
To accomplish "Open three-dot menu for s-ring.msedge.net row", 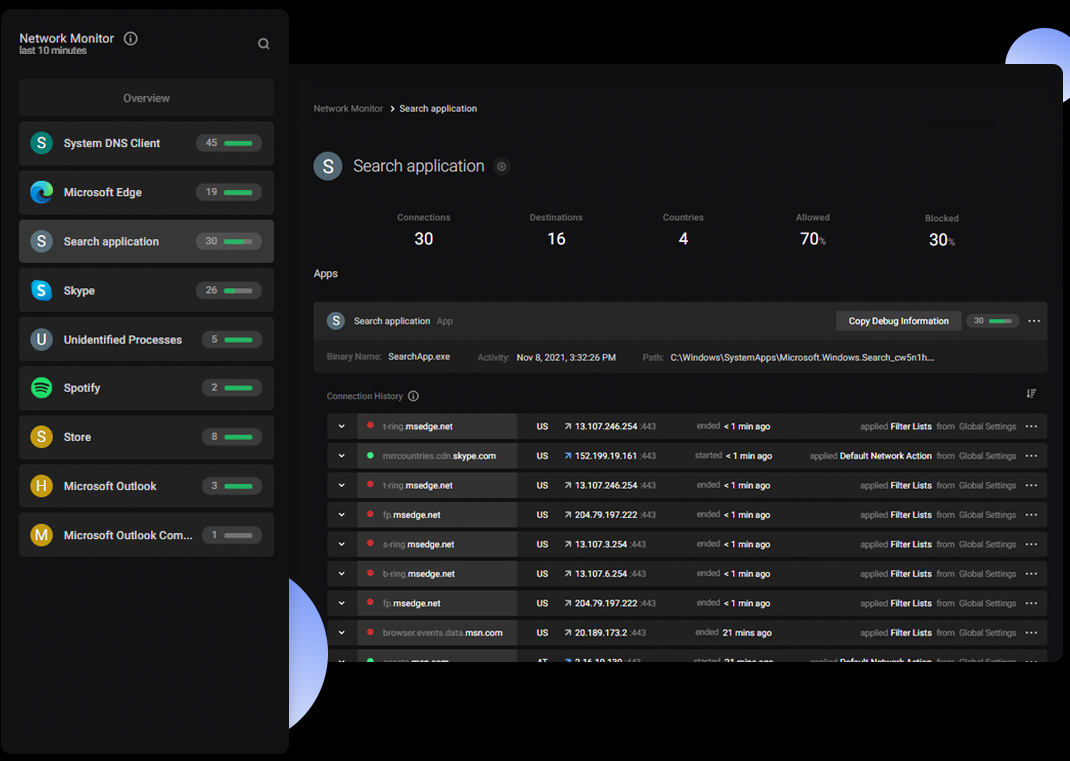I will coord(1031,545).
